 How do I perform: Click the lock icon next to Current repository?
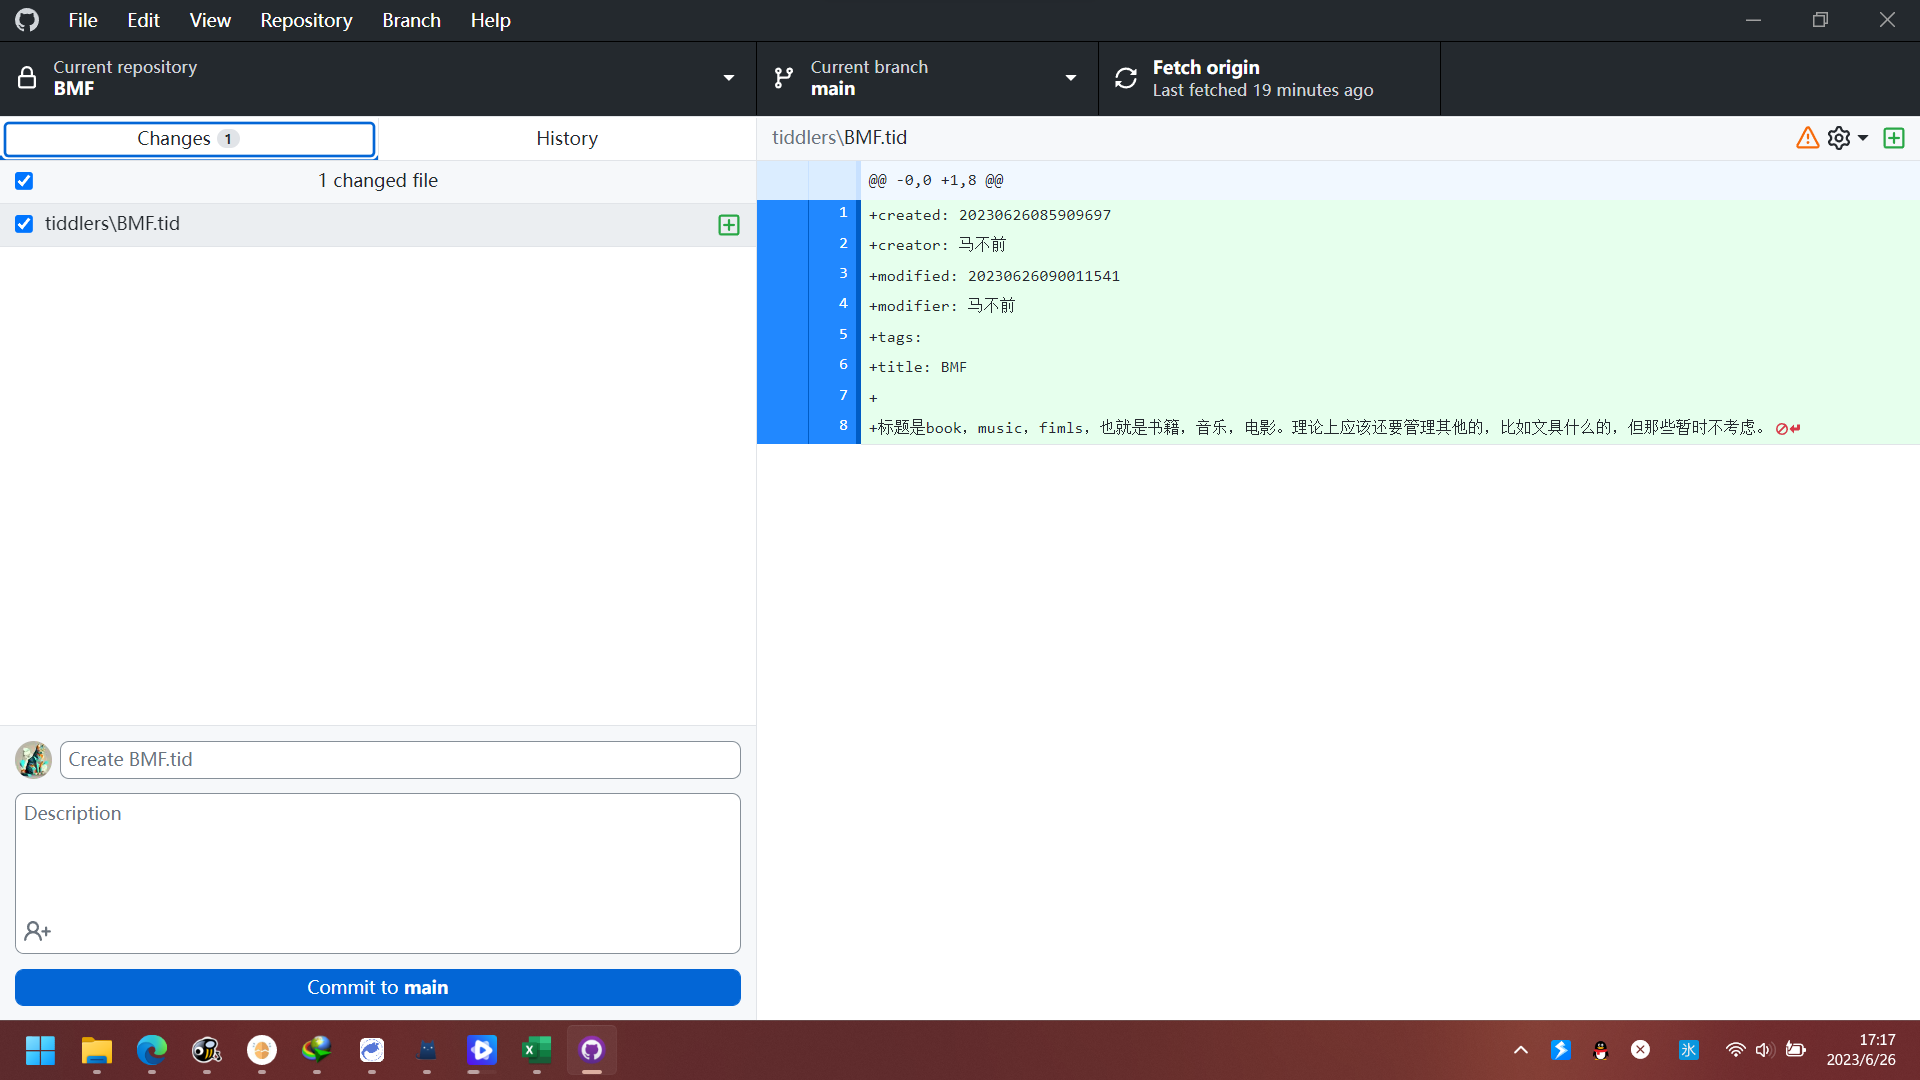pos(27,77)
